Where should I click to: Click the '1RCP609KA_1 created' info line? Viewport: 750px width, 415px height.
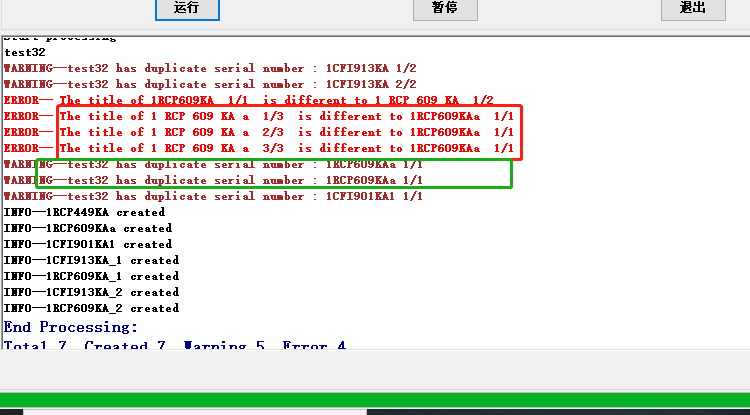click(x=92, y=276)
